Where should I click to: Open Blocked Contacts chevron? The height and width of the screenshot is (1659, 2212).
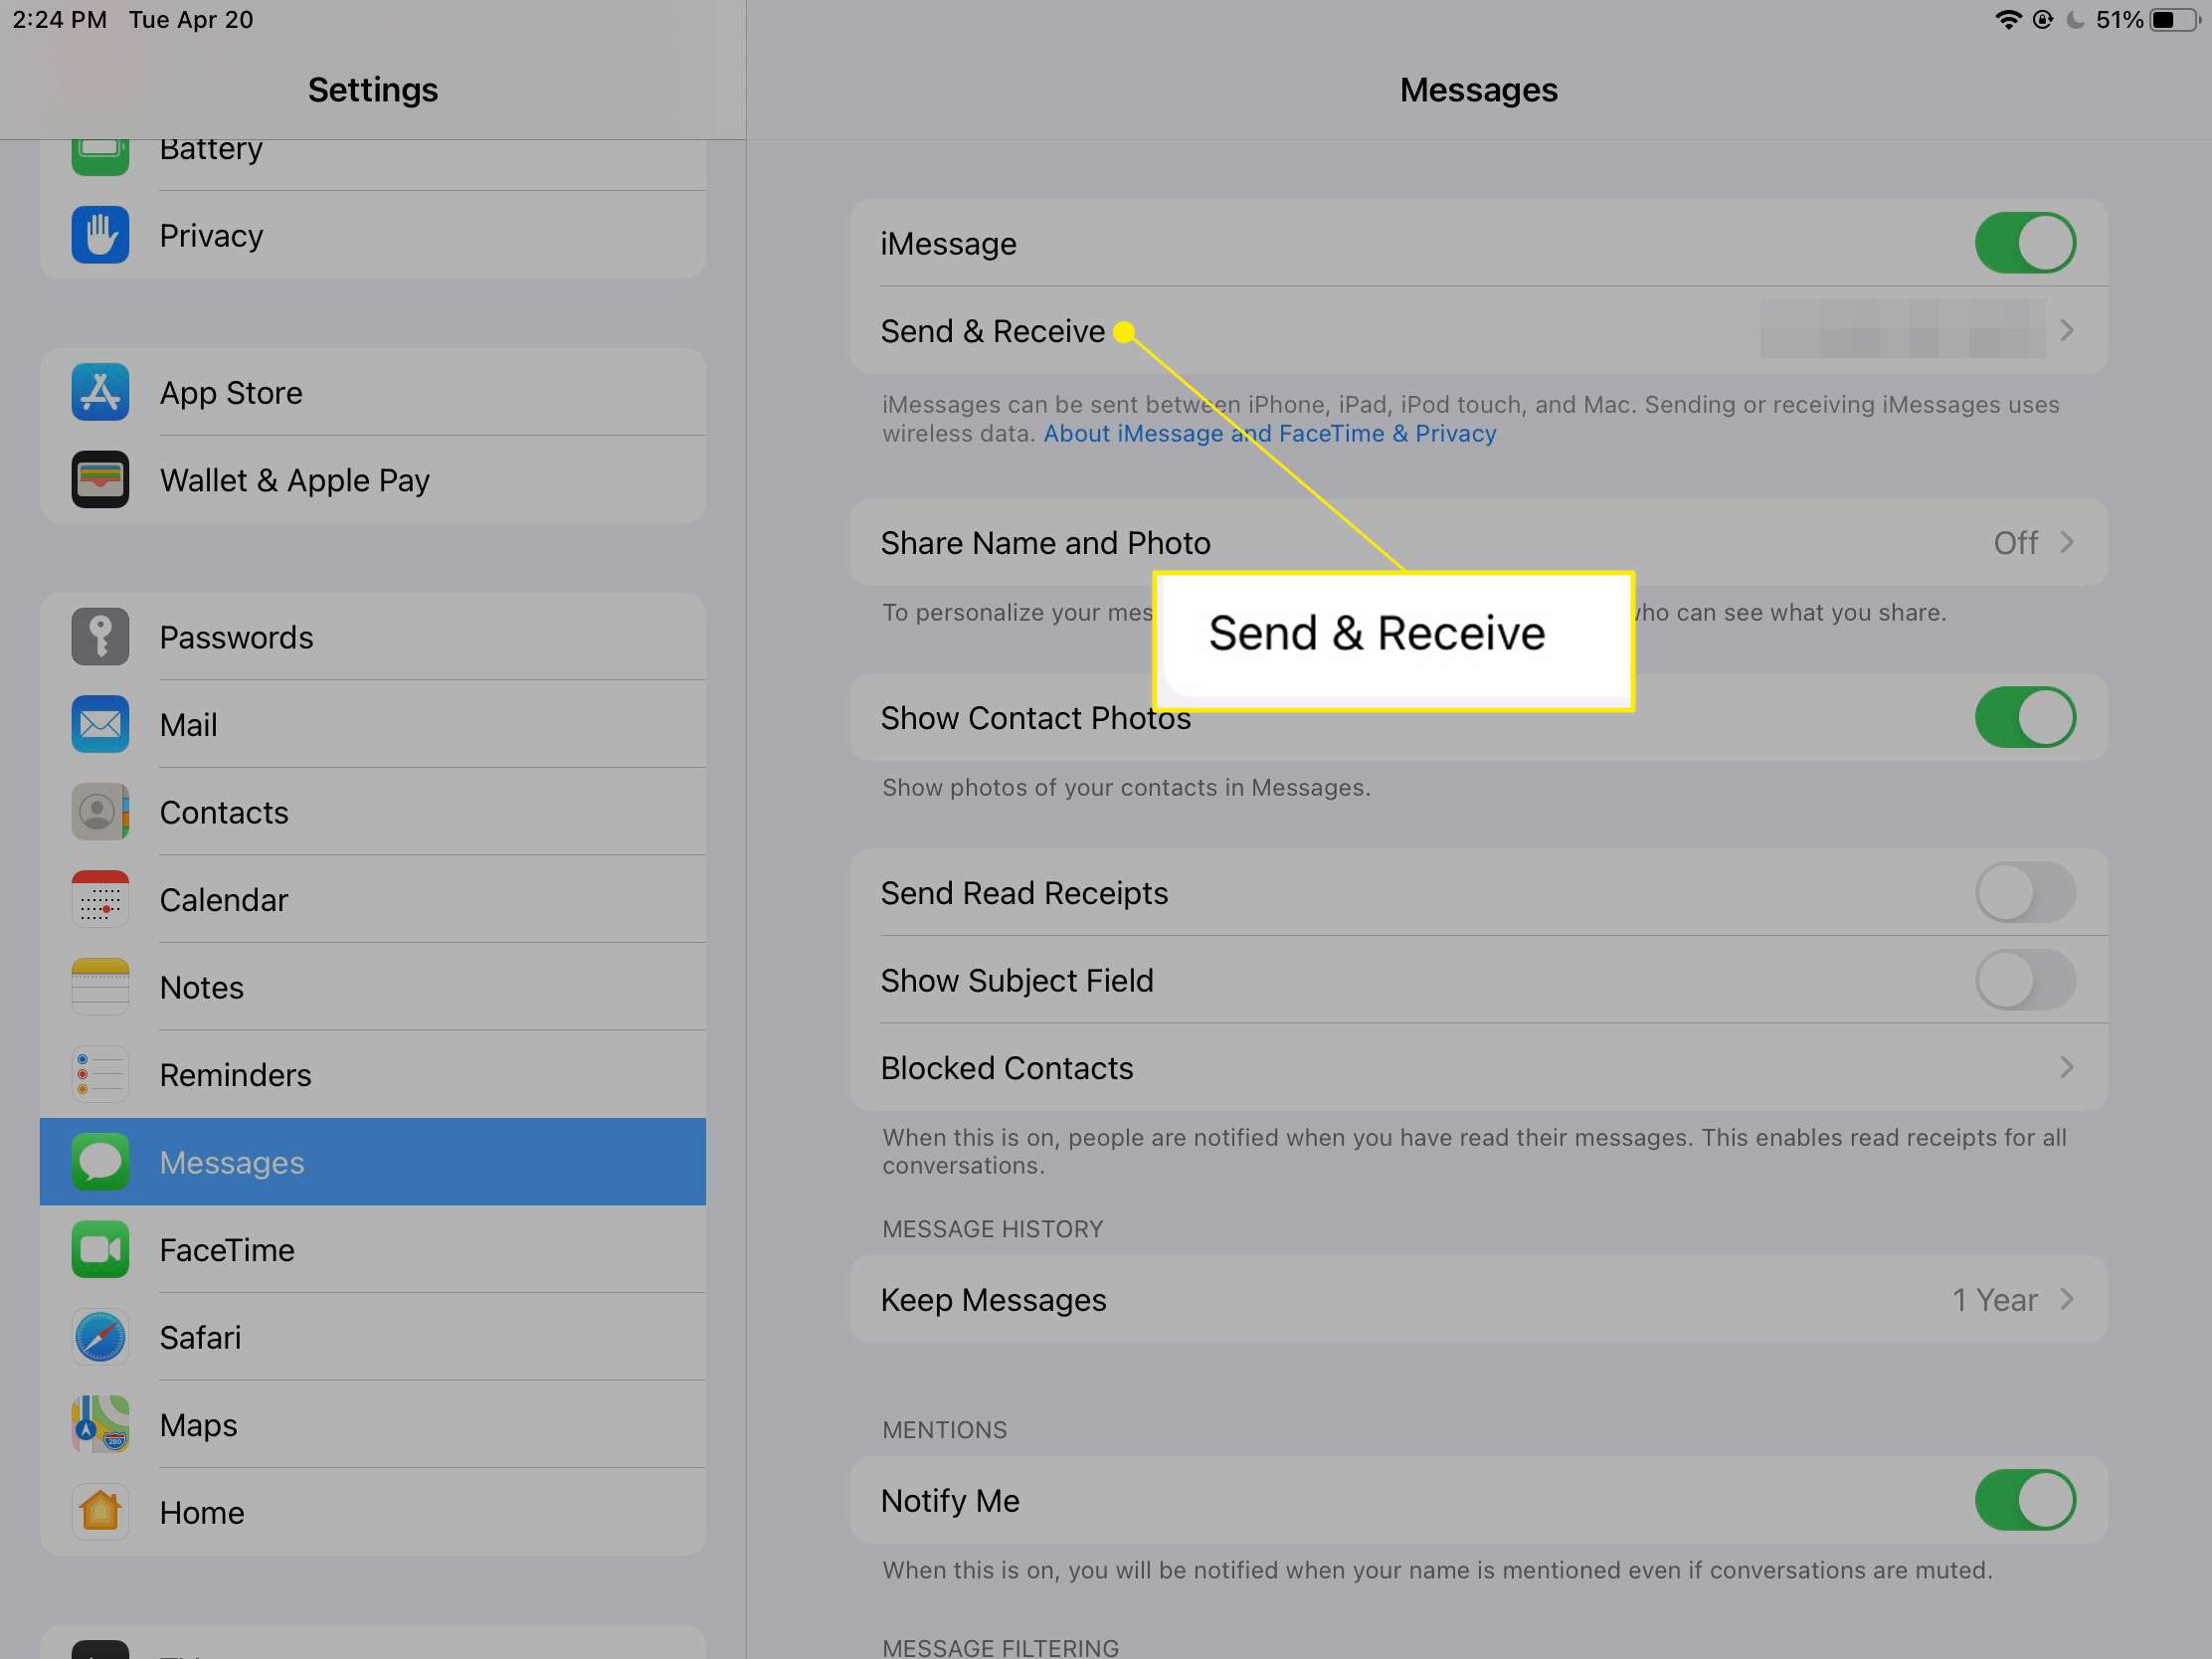pyautogui.click(x=2067, y=1067)
